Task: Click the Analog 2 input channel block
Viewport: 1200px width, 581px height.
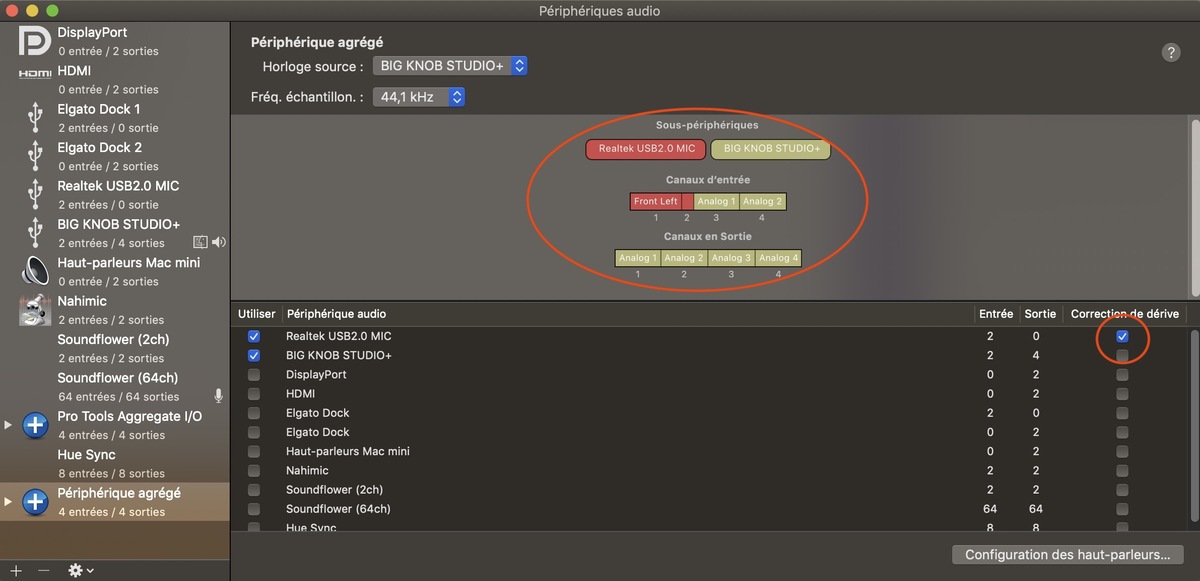Action: (x=763, y=201)
